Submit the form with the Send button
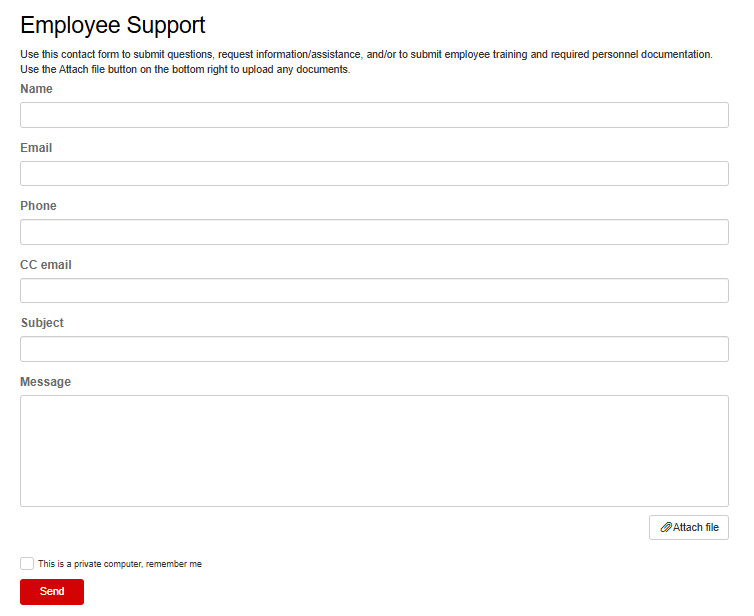 pyautogui.click(x=52, y=592)
